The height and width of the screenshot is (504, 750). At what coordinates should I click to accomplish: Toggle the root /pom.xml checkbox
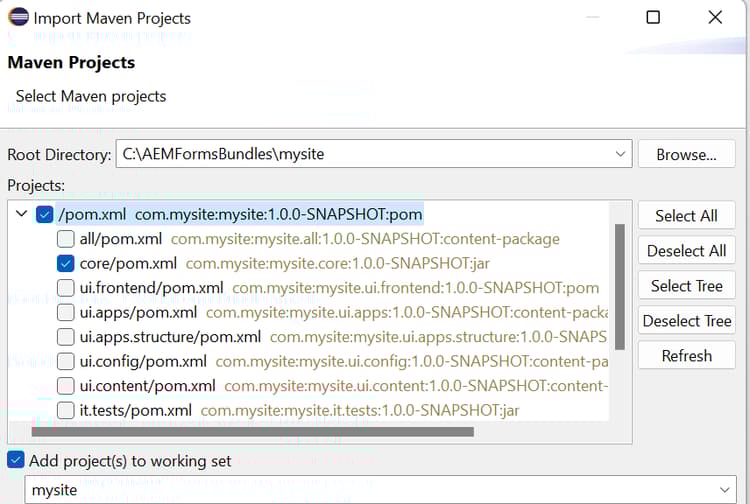44,214
